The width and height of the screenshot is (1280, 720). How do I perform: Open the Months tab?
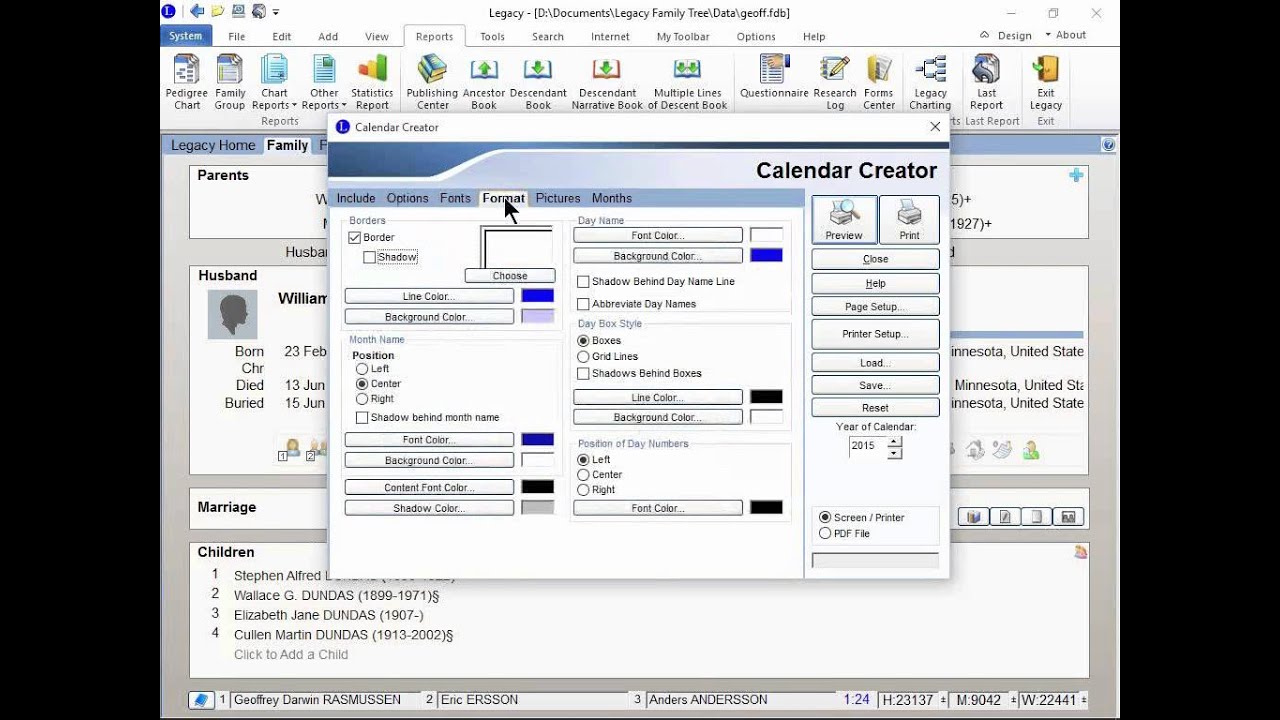click(x=612, y=198)
